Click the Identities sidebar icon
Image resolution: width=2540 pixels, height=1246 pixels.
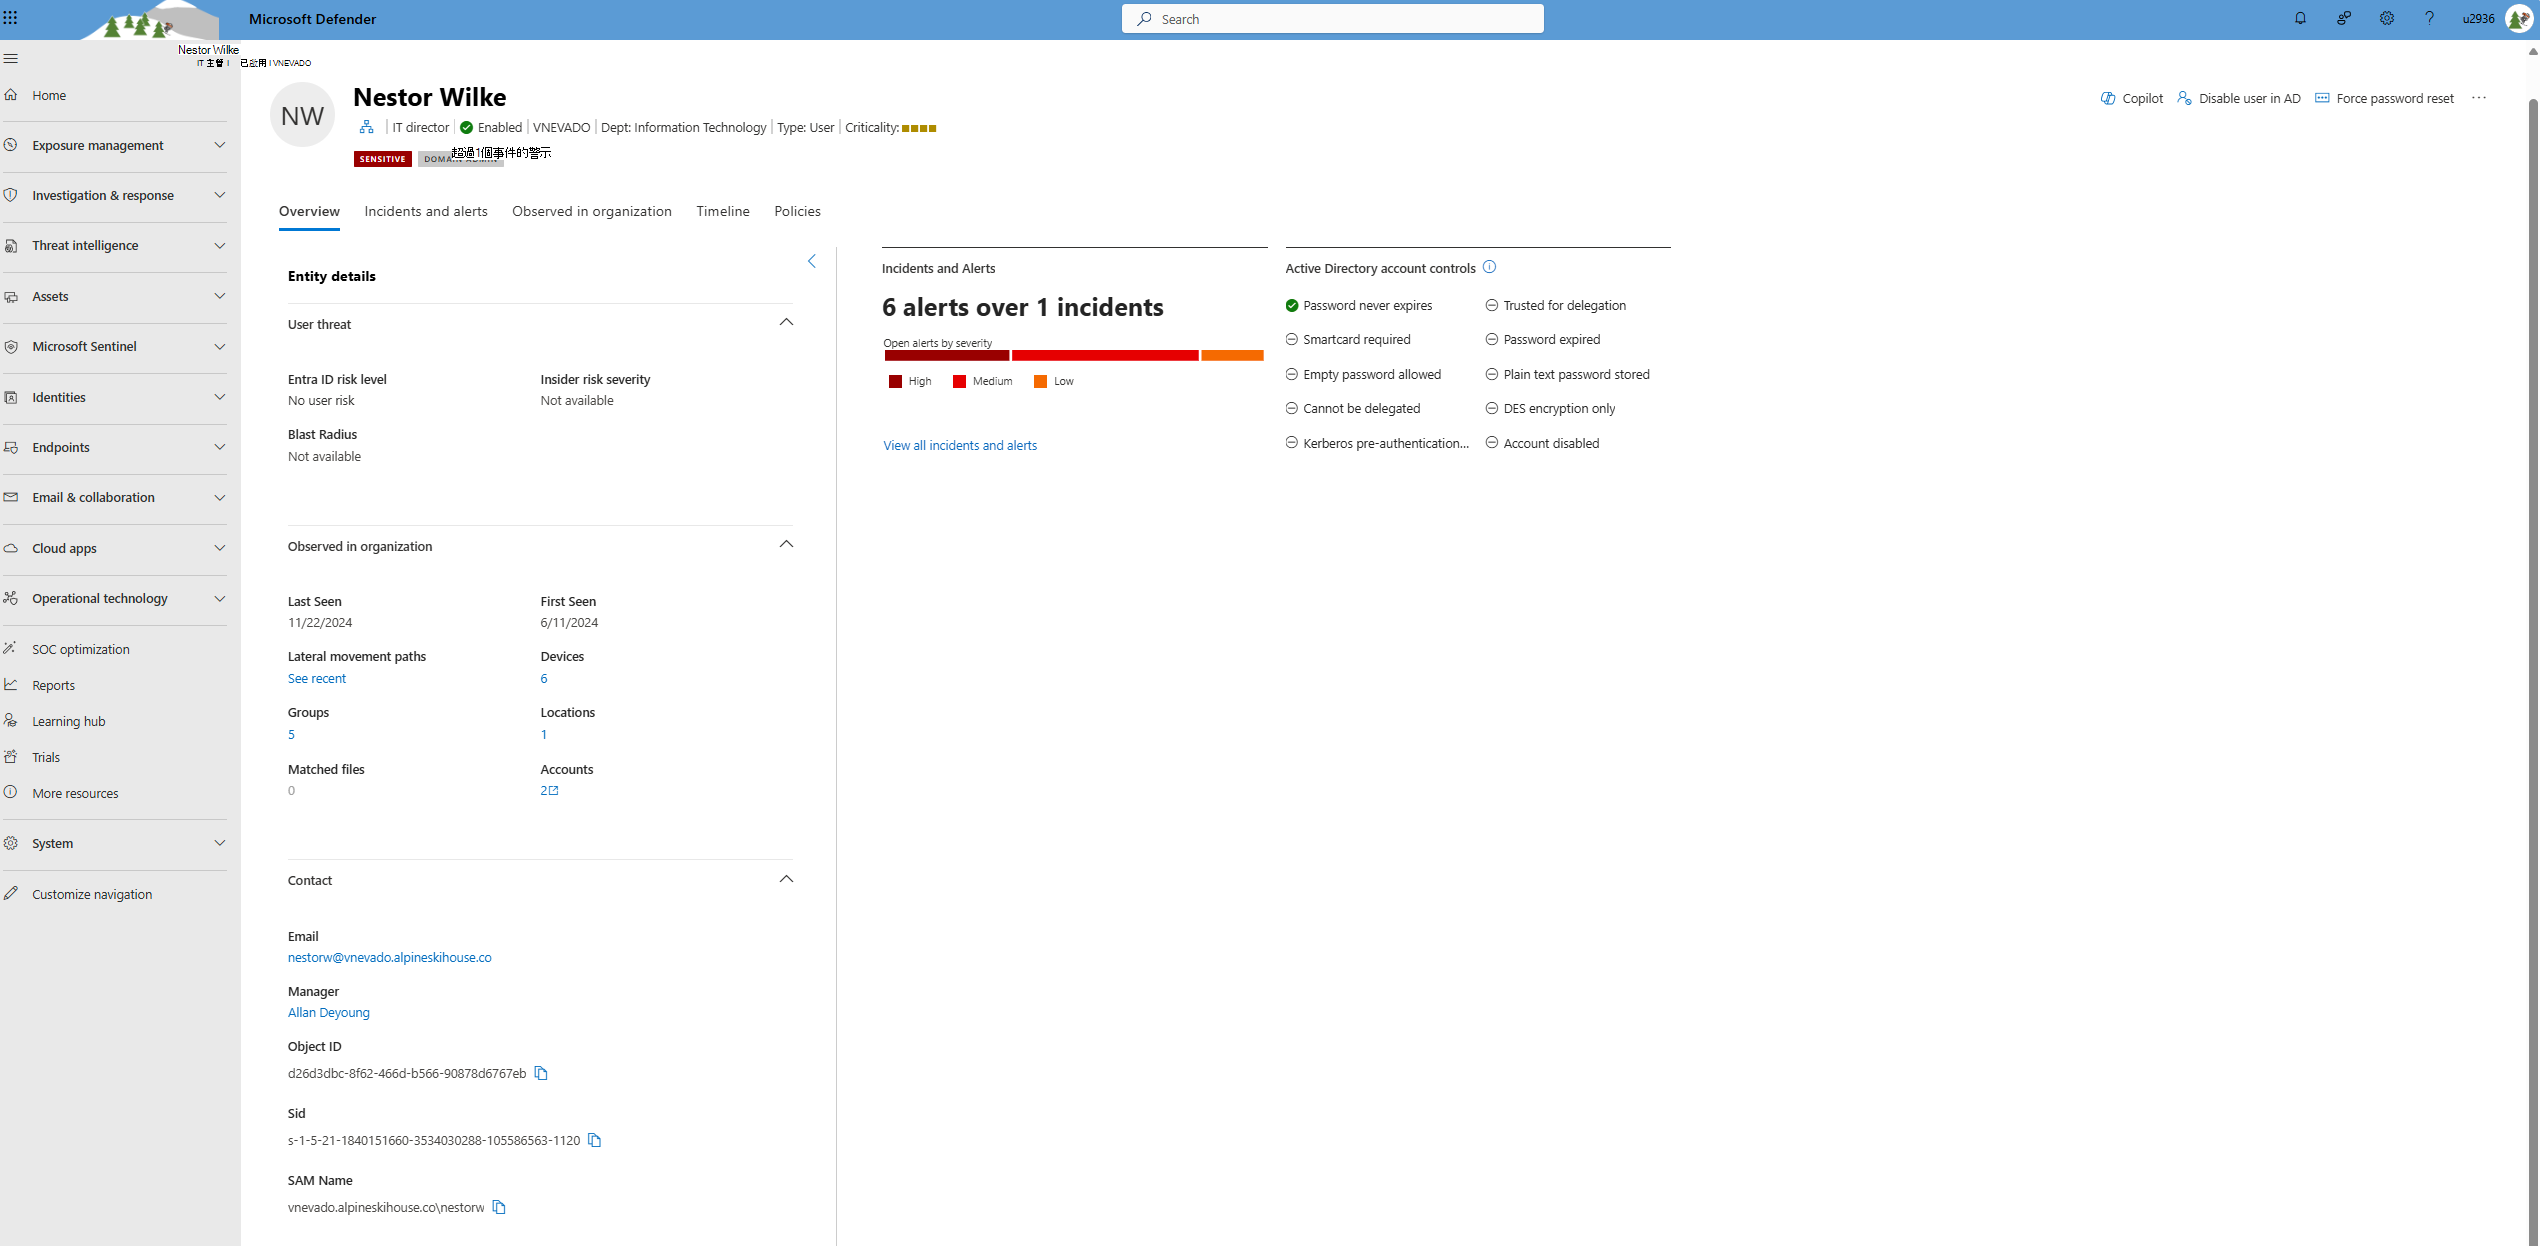point(13,397)
